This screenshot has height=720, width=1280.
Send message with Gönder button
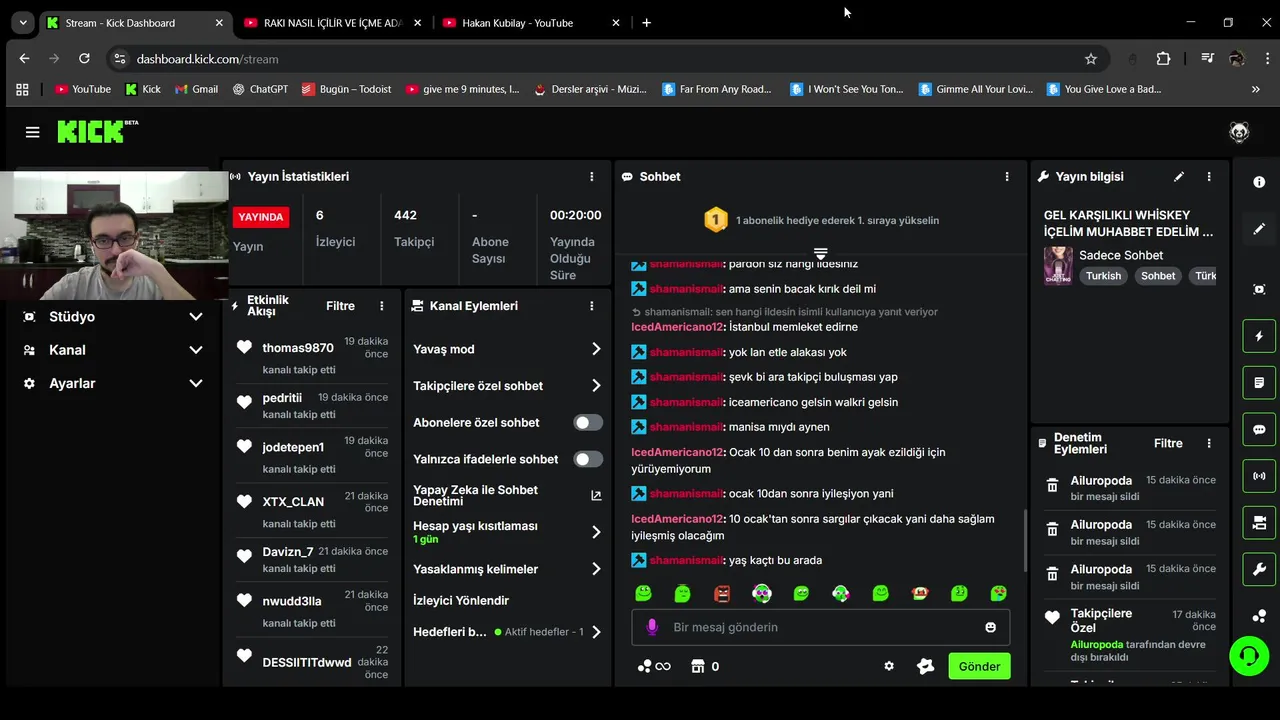tap(979, 666)
